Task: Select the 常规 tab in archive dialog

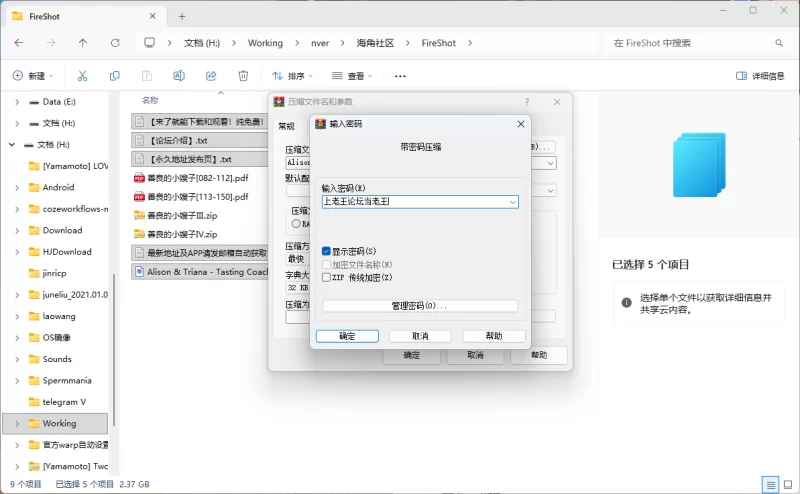Action: tap(286, 126)
